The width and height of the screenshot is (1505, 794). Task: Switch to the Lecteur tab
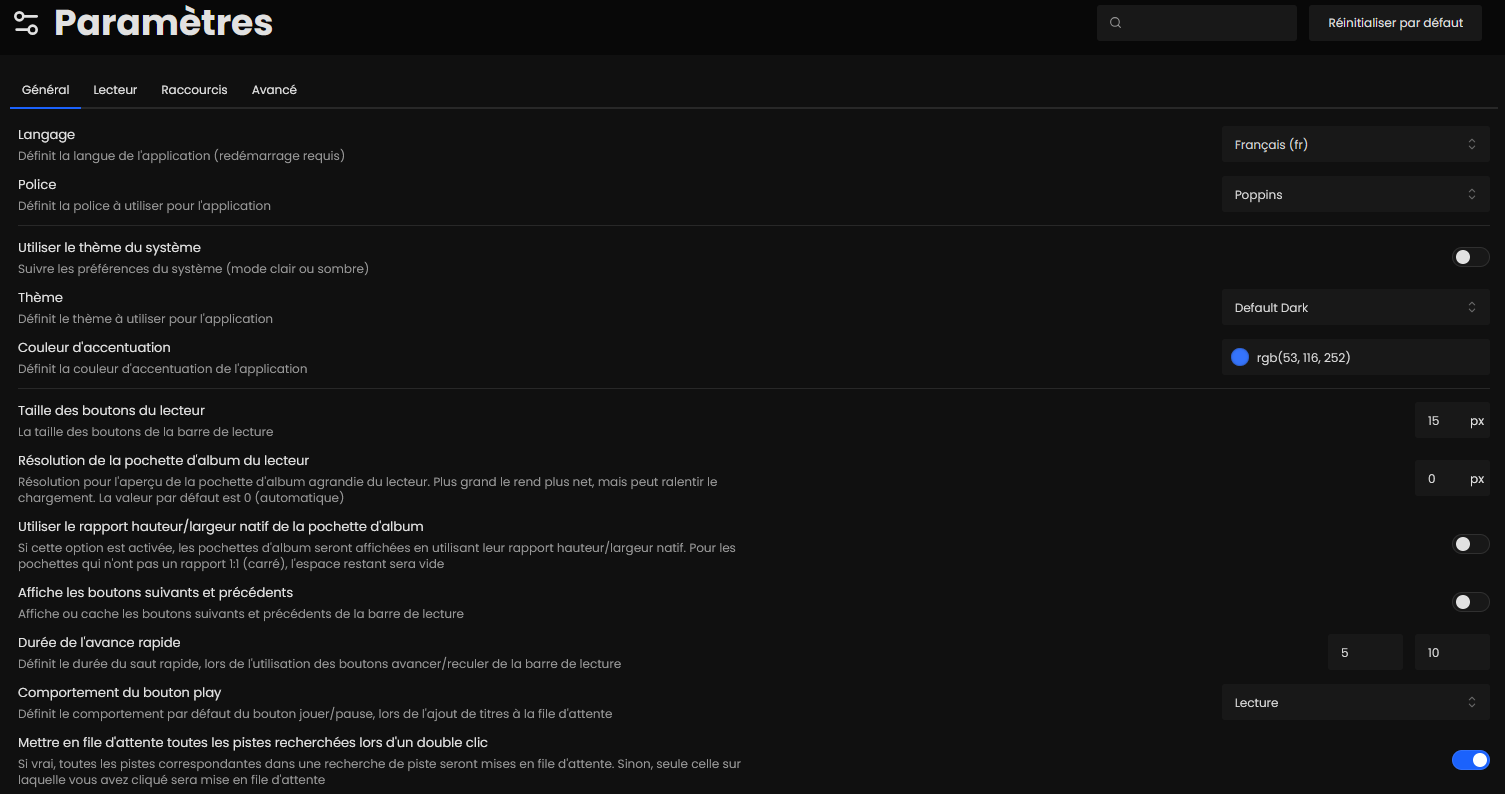pyautogui.click(x=115, y=90)
